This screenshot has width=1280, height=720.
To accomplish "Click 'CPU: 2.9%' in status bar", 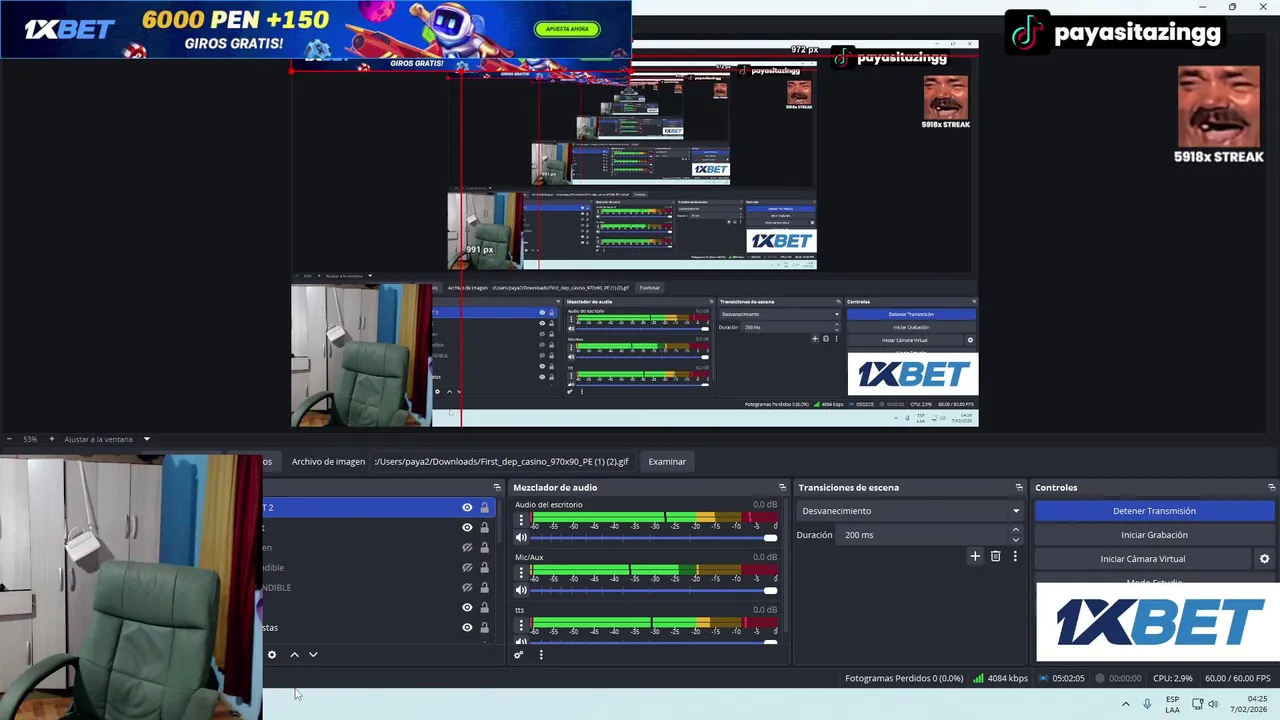I will [x=1172, y=678].
